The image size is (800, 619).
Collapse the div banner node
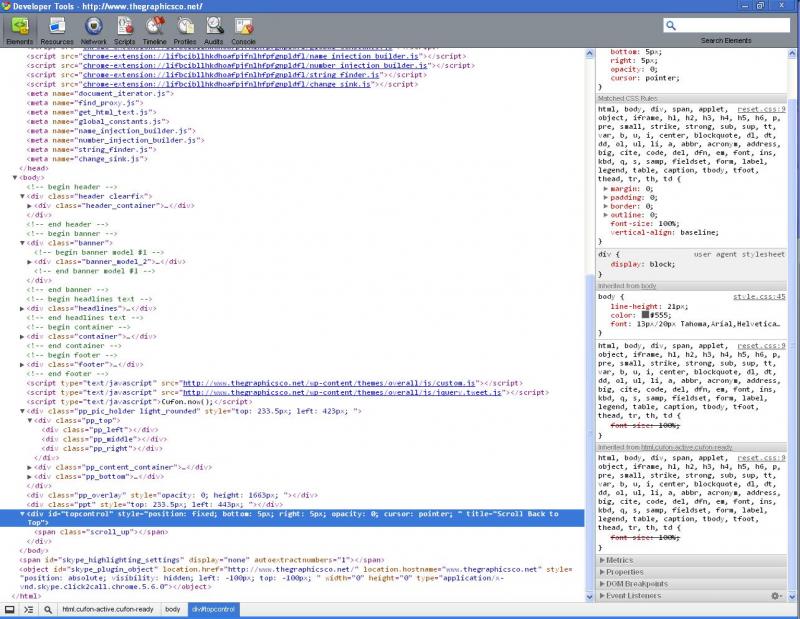point(22,243)
